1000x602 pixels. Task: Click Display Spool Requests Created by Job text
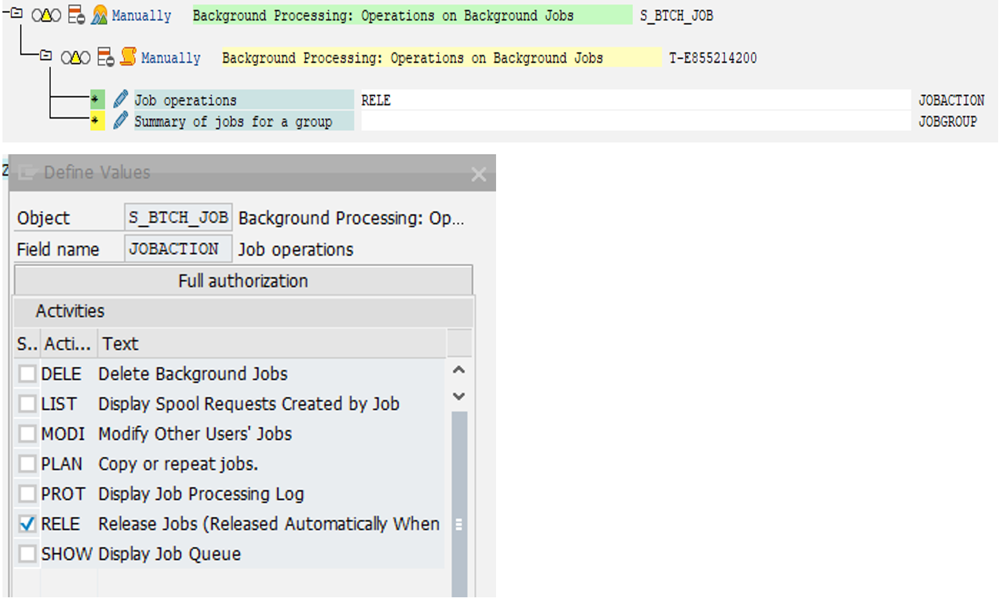[x=249, y=404]
